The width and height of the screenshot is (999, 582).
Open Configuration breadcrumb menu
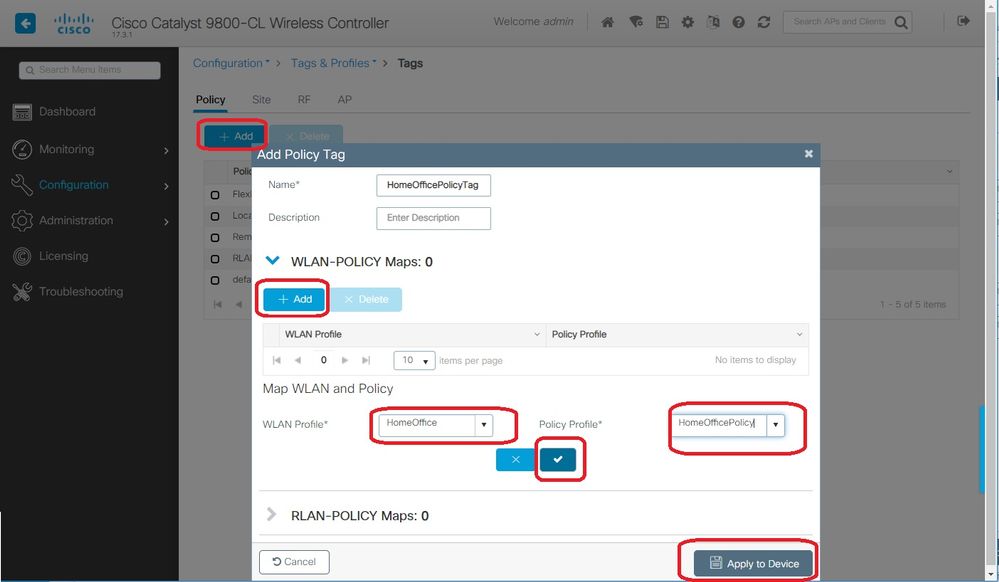click(231, 63)
